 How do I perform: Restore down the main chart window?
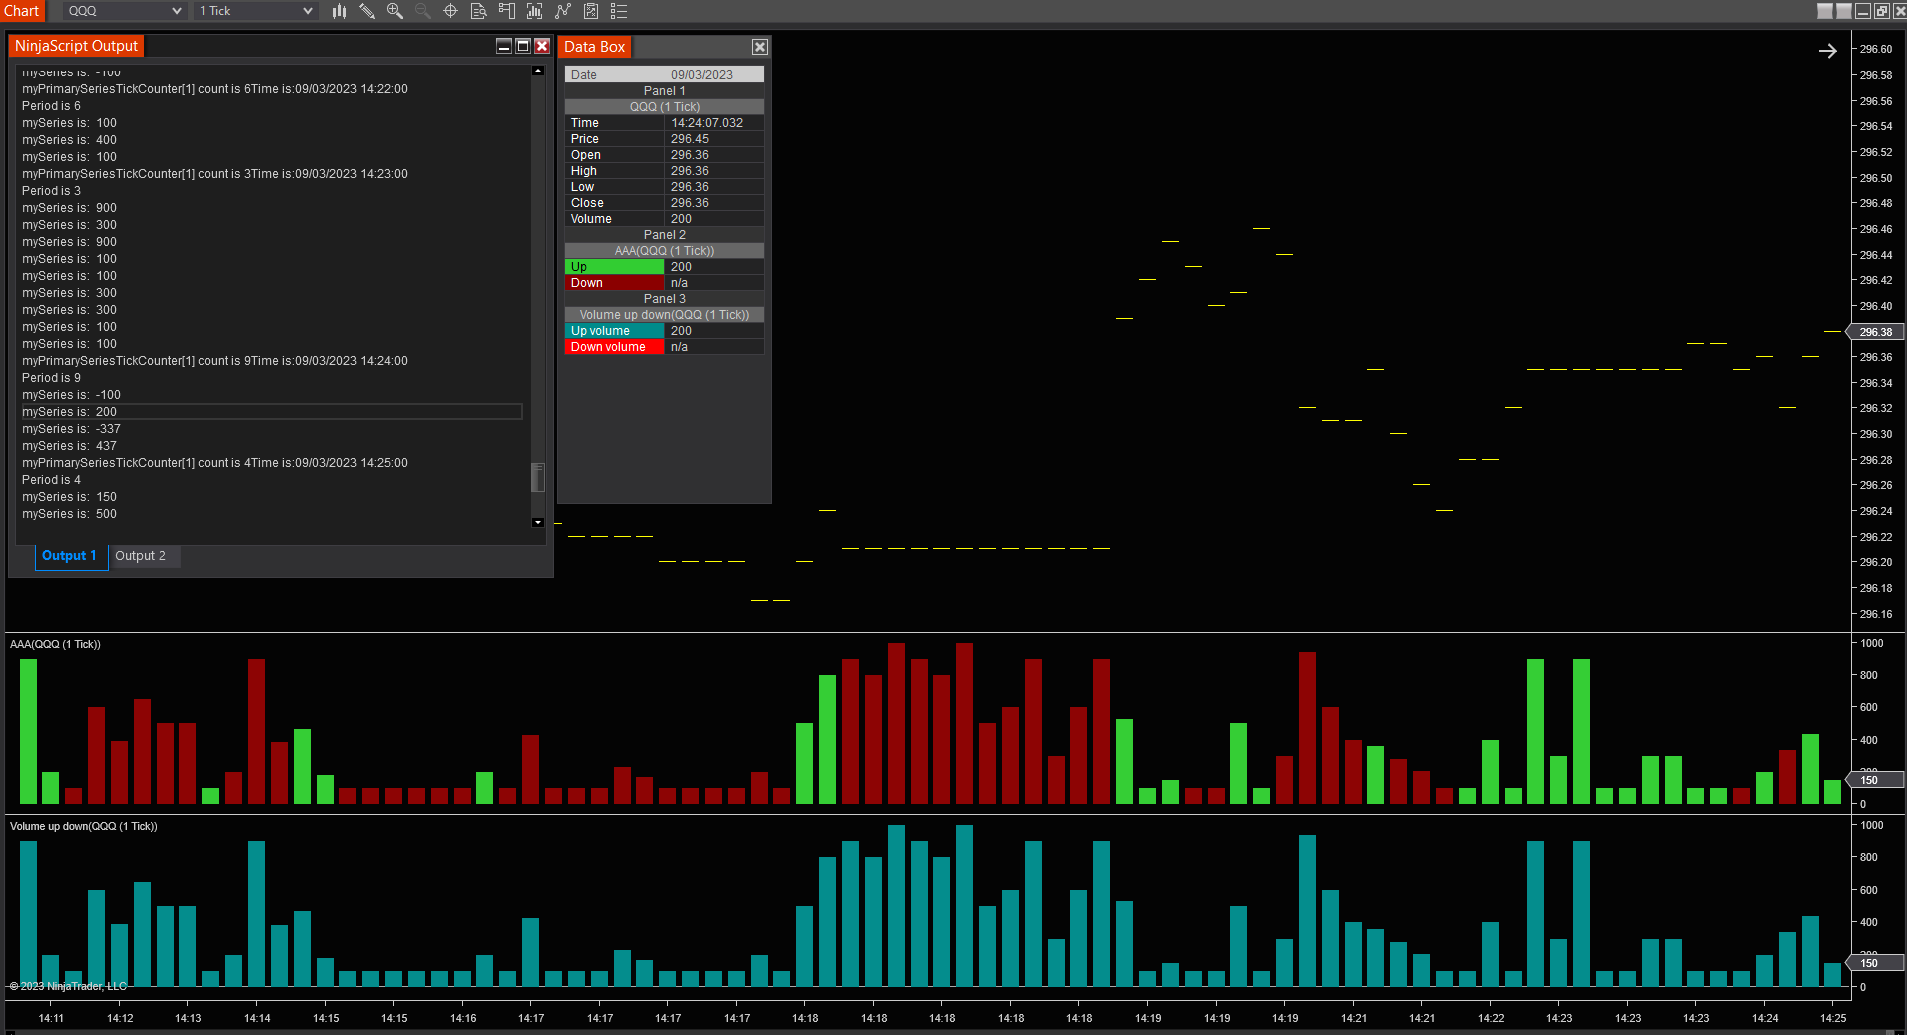1881,11
